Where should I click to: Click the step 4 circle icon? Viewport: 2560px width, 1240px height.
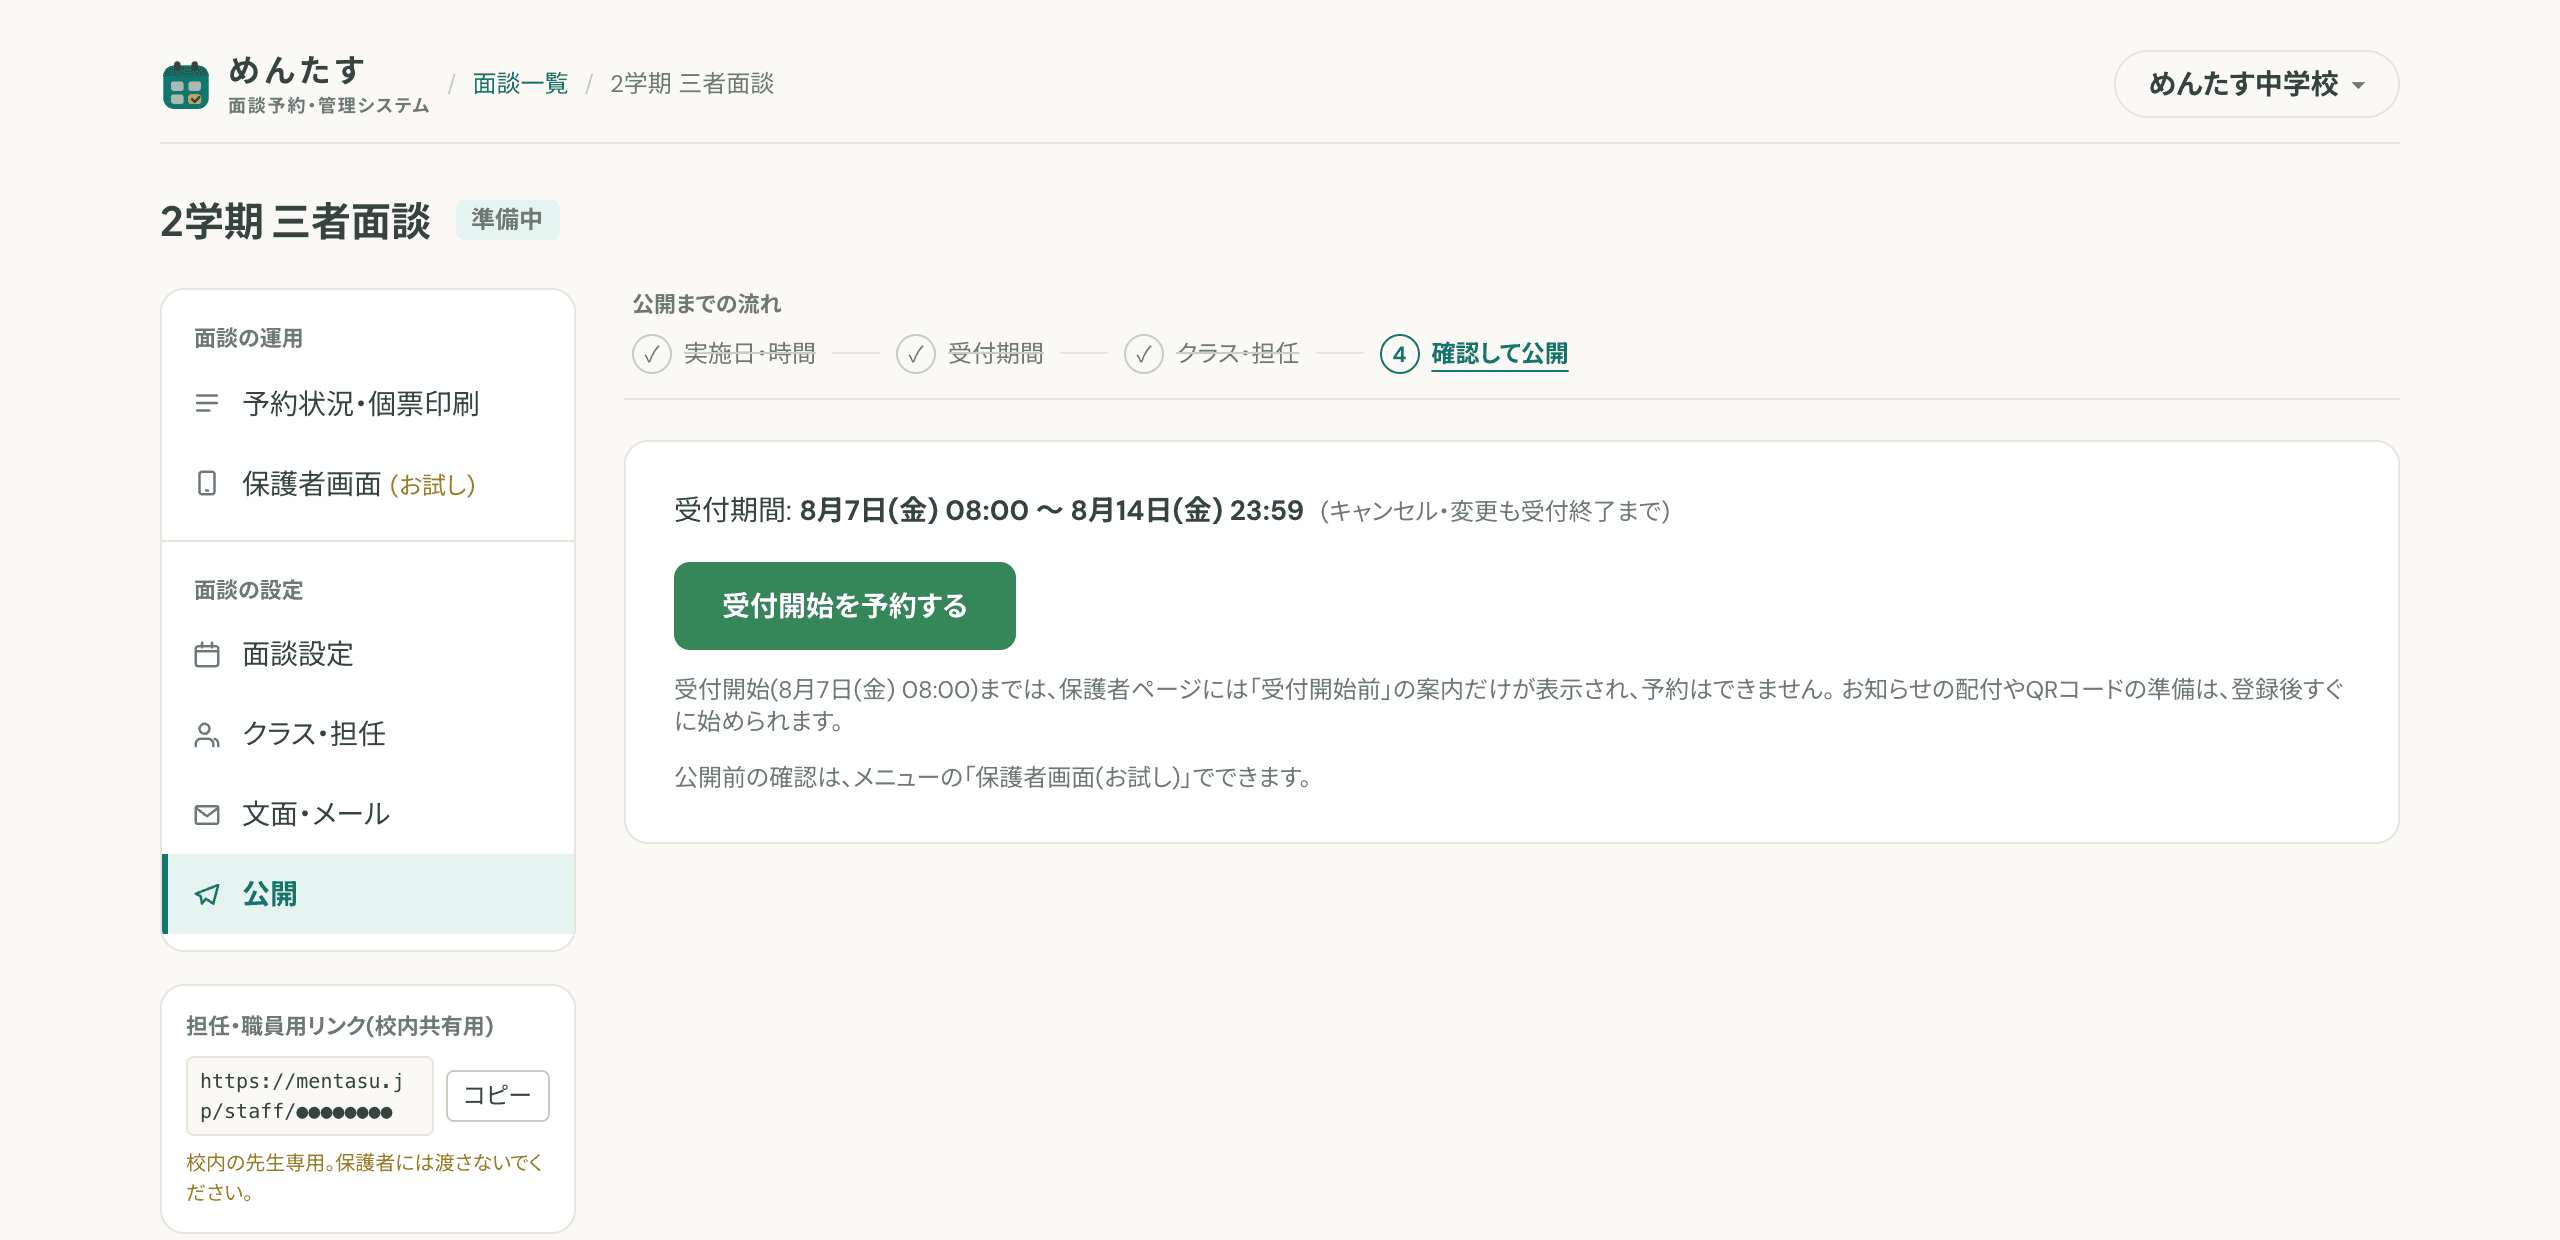tap(1399, 354)
